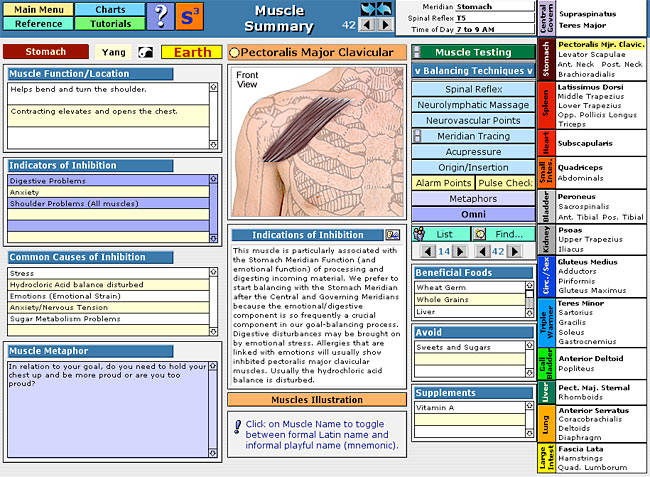Select Latissimus Dorsi in the muscle list
Image resolution: width=650 pixels, height=477 pixels.
[590, 87]
